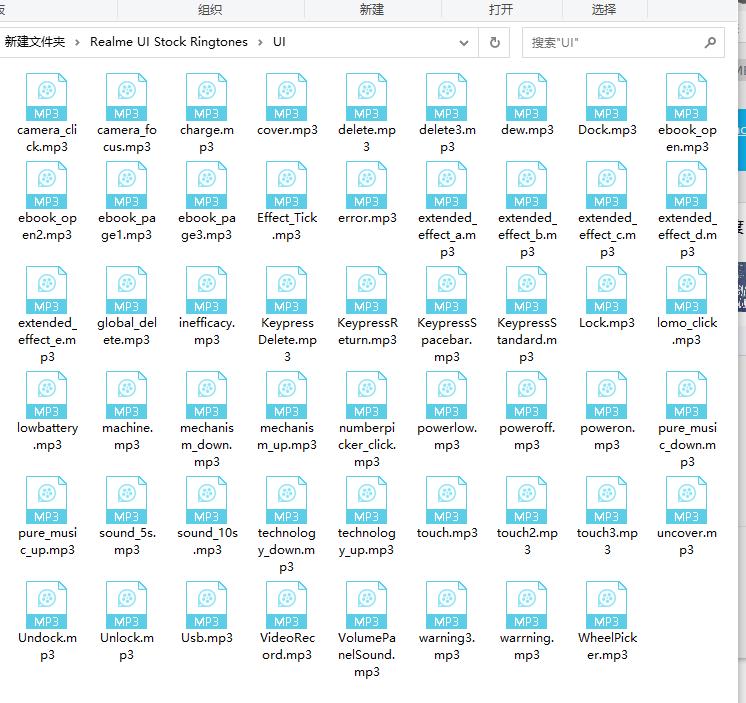
Task: Select poweron.mp3 file icon
Action: (606, 395)
